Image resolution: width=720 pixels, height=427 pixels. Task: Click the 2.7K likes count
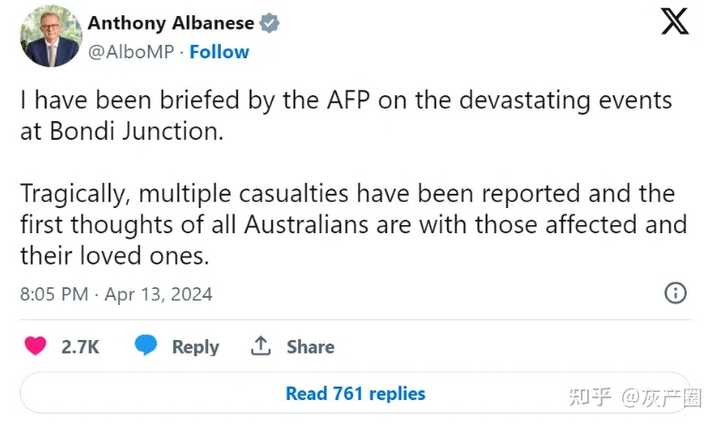(x=80, y=347)
